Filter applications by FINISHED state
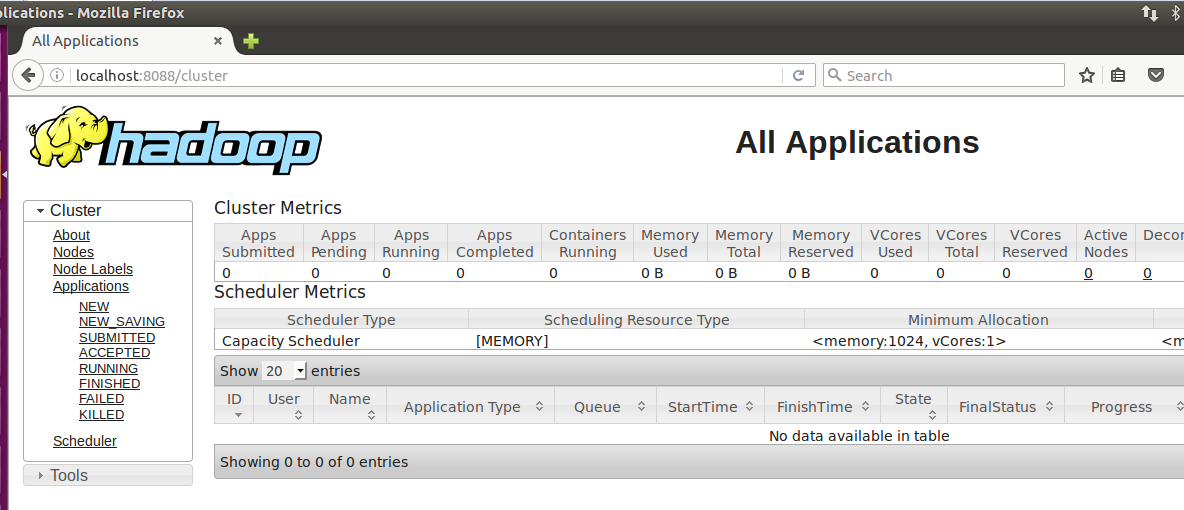Viewport: 1184px width, 510px height. click(109, 384)
